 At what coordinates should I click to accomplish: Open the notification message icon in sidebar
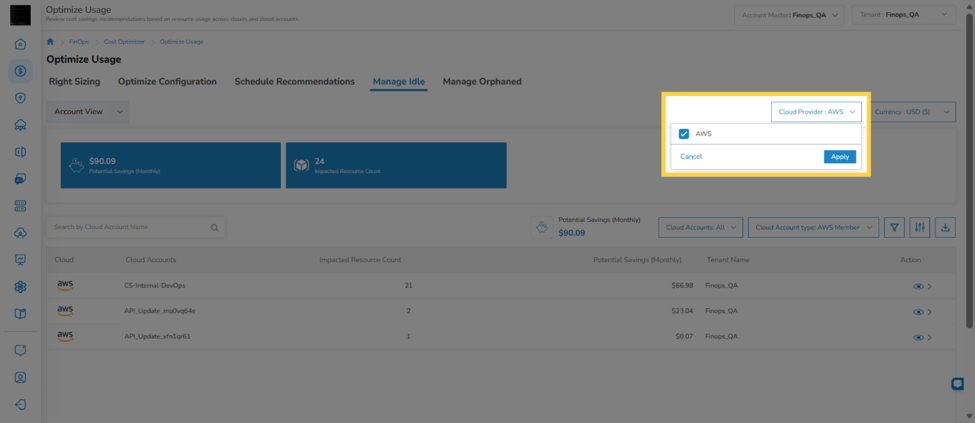click(x=20, y=350)
